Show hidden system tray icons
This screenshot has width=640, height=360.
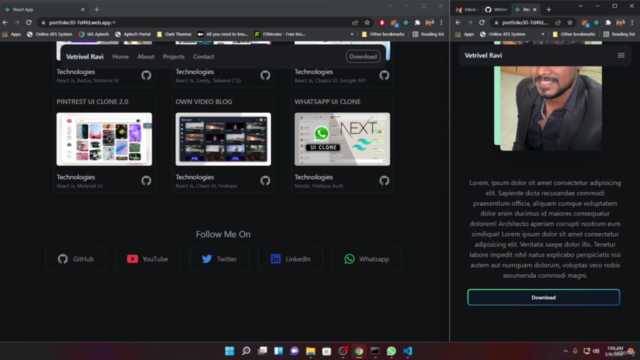[565, 351]
